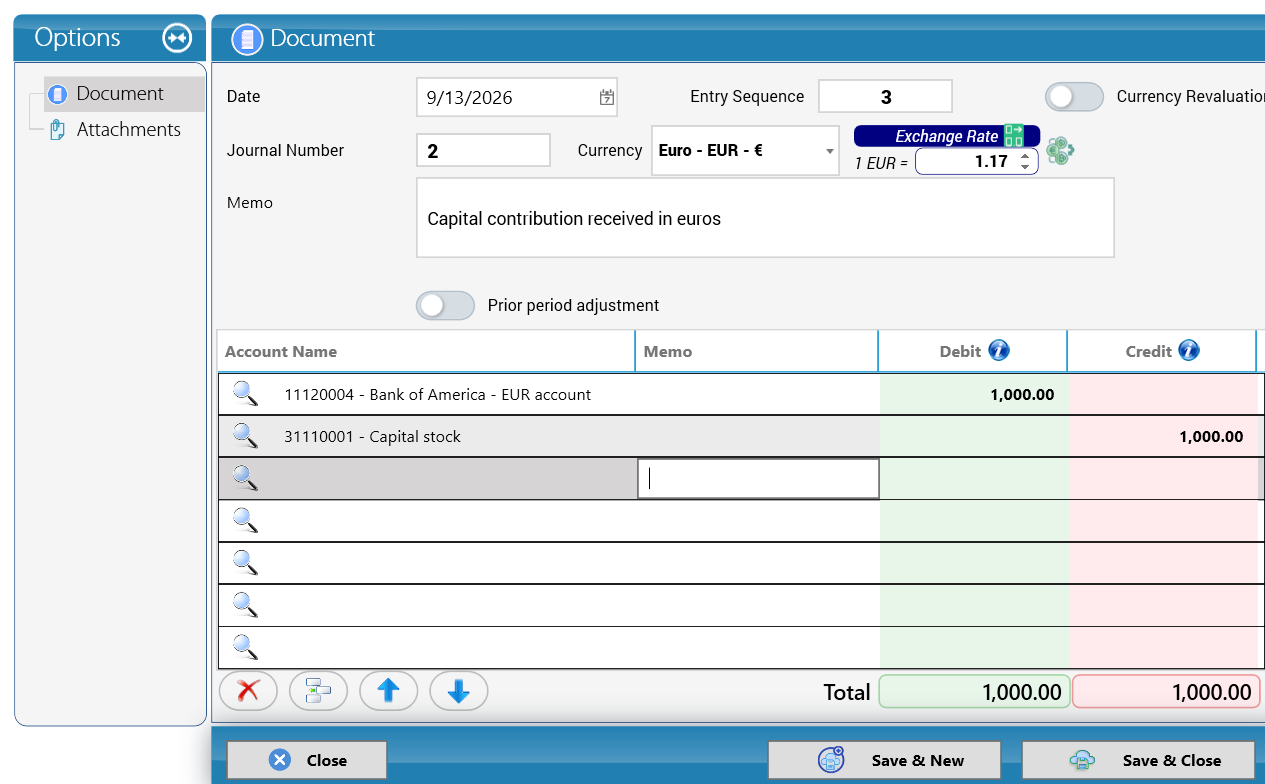Screen dimensions: 1265x784
Task: Move the selected line up
Action: [x=388, y=690]
